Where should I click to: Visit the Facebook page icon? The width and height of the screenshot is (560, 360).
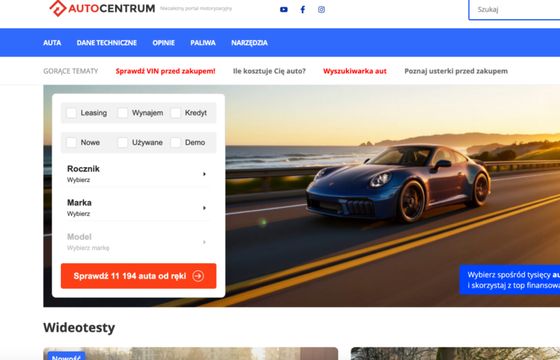(302, 10)
